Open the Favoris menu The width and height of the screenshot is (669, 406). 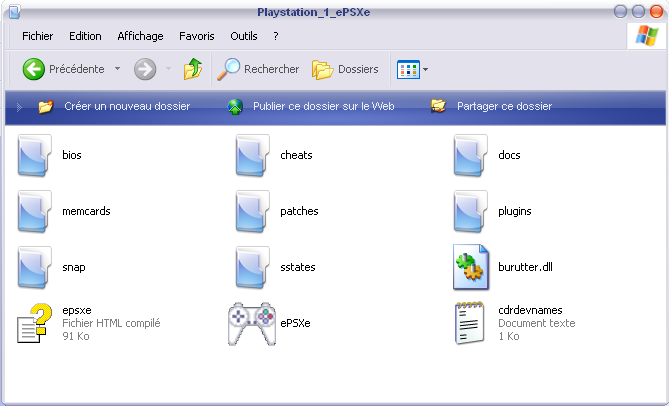pyautogui.click(x=197, y=36)
